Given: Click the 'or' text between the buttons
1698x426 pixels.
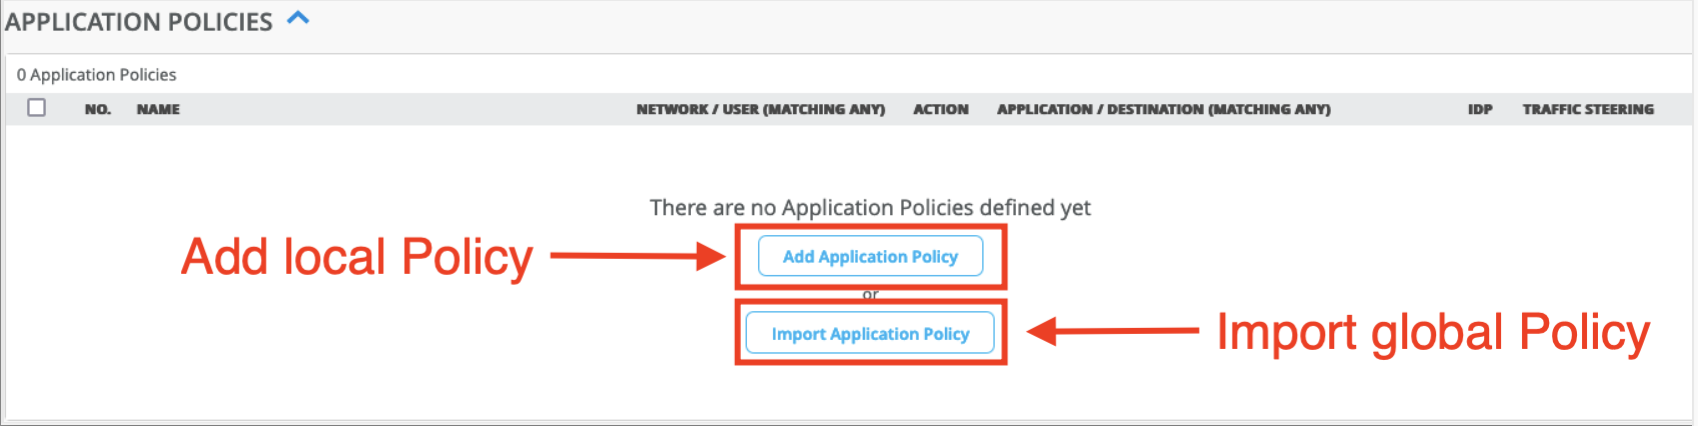Looking at the screenshot, I should point(870,295).
